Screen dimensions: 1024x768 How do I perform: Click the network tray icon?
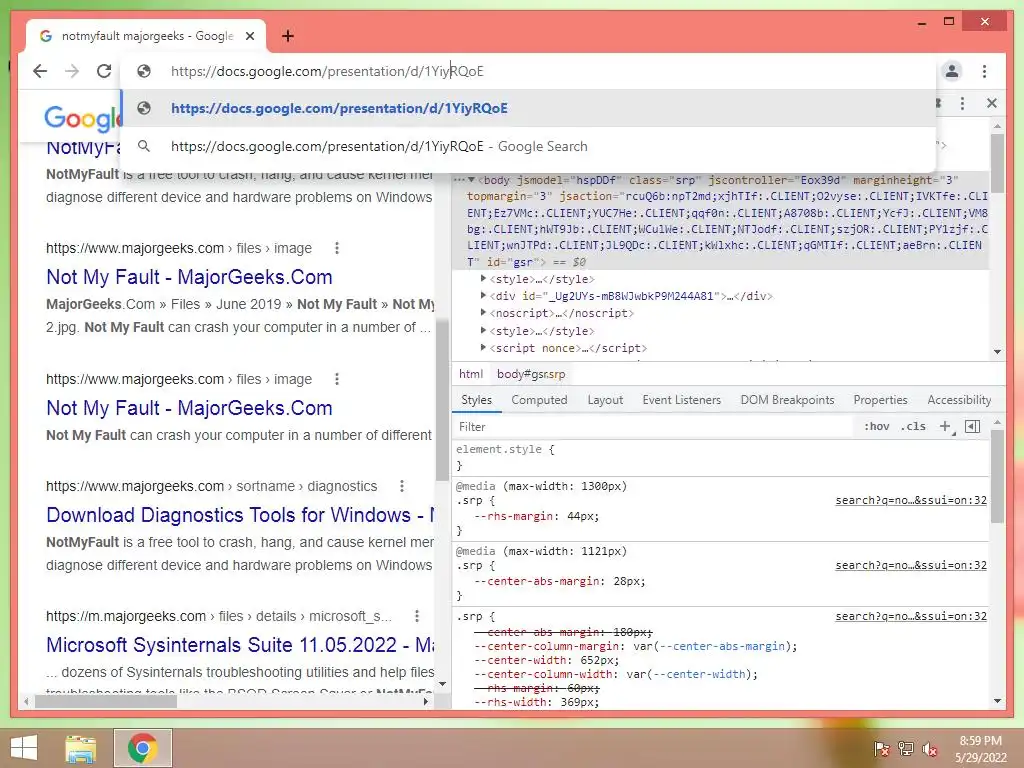(x=906, y=749)
